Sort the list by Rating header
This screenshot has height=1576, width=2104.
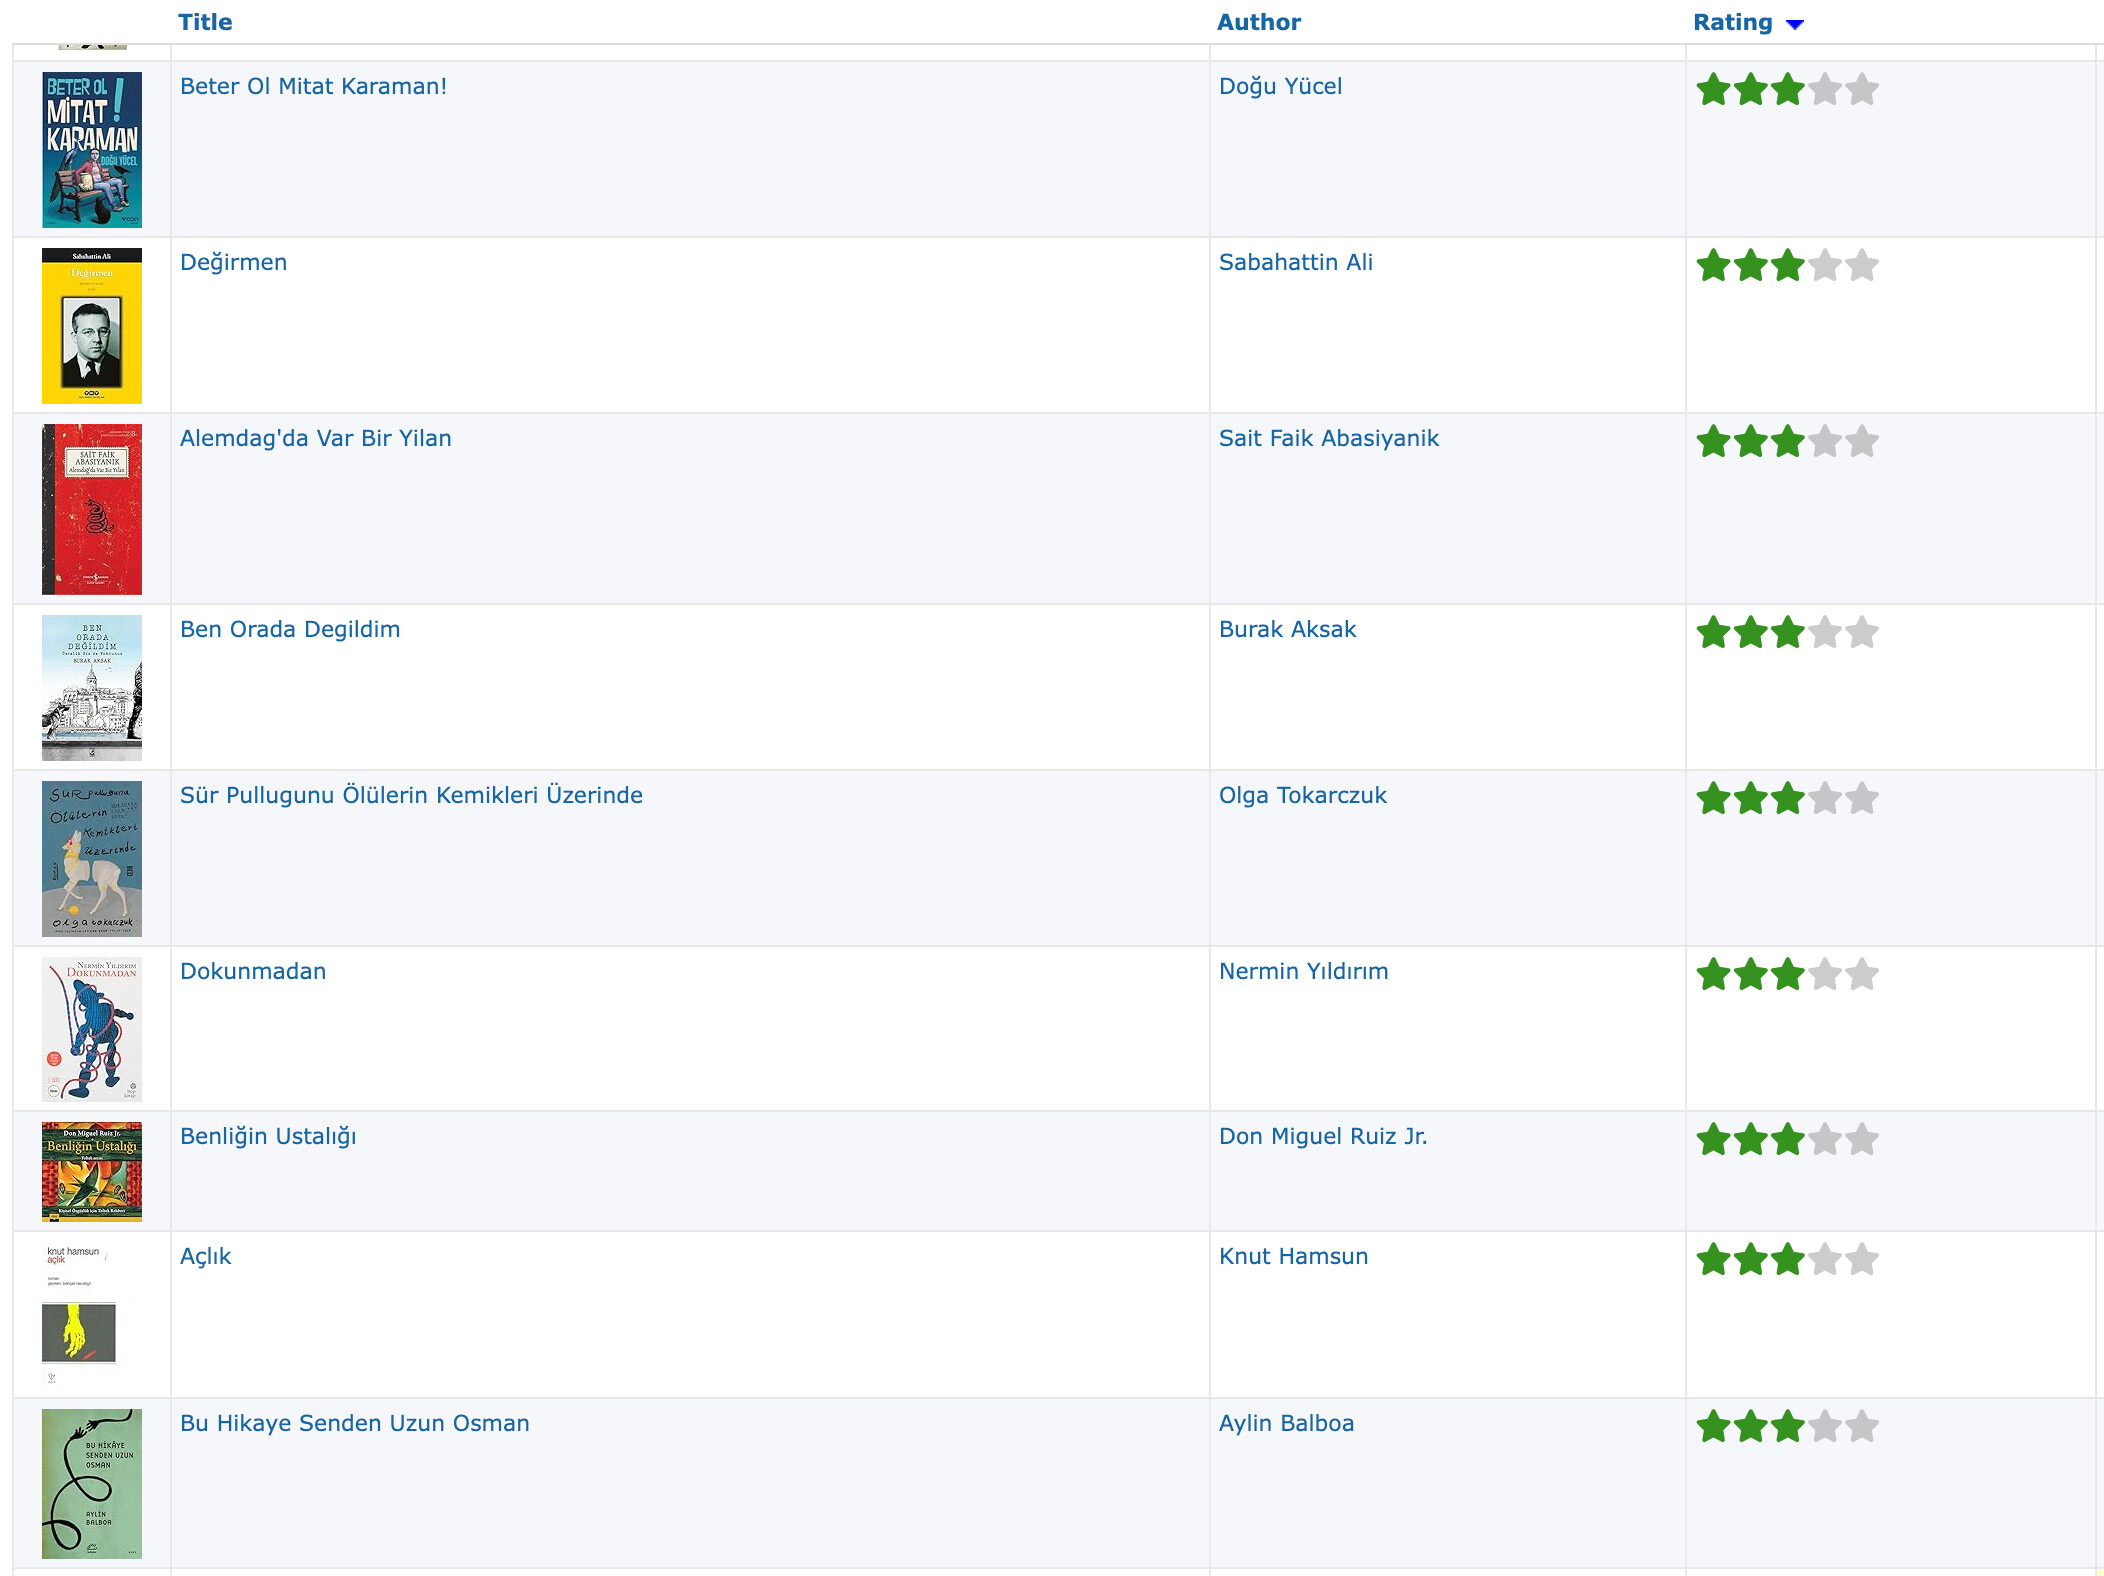click(x=1732, y=22)
